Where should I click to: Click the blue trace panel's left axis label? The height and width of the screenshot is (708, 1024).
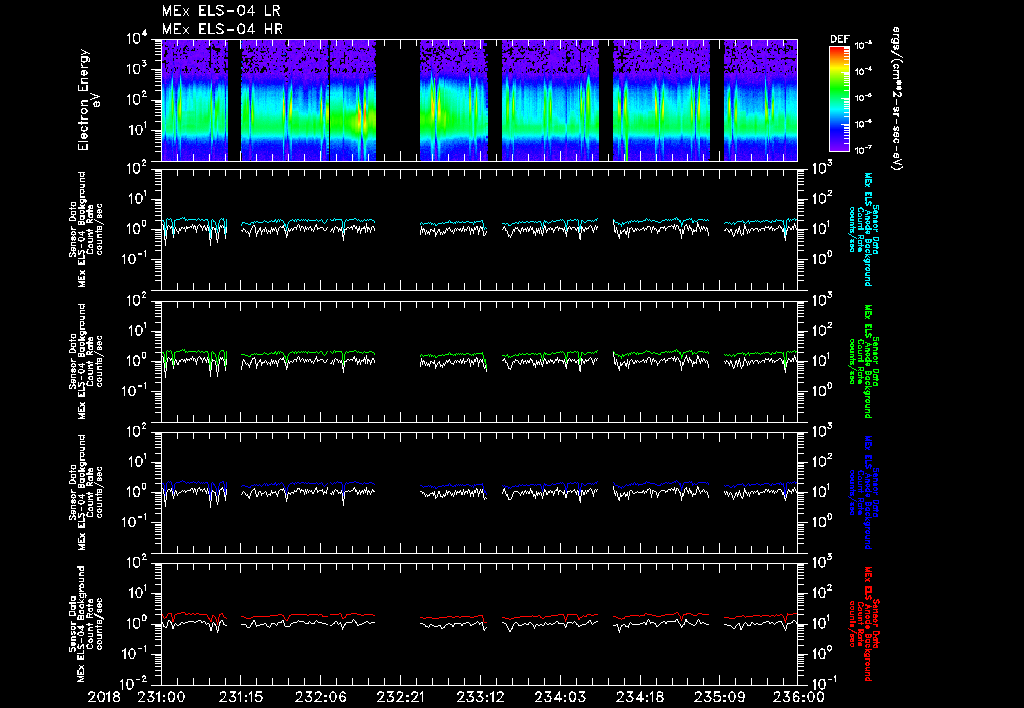point(86,492)
